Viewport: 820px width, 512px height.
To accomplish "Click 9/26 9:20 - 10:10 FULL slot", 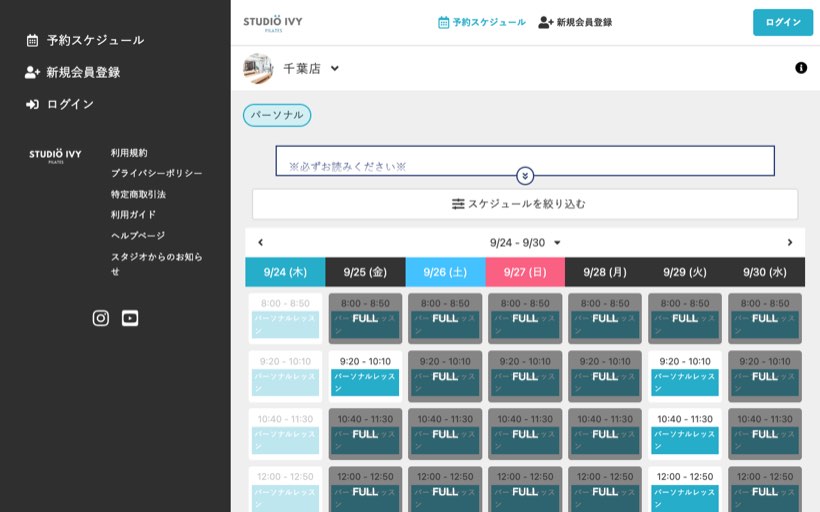I will coord(445,376).
